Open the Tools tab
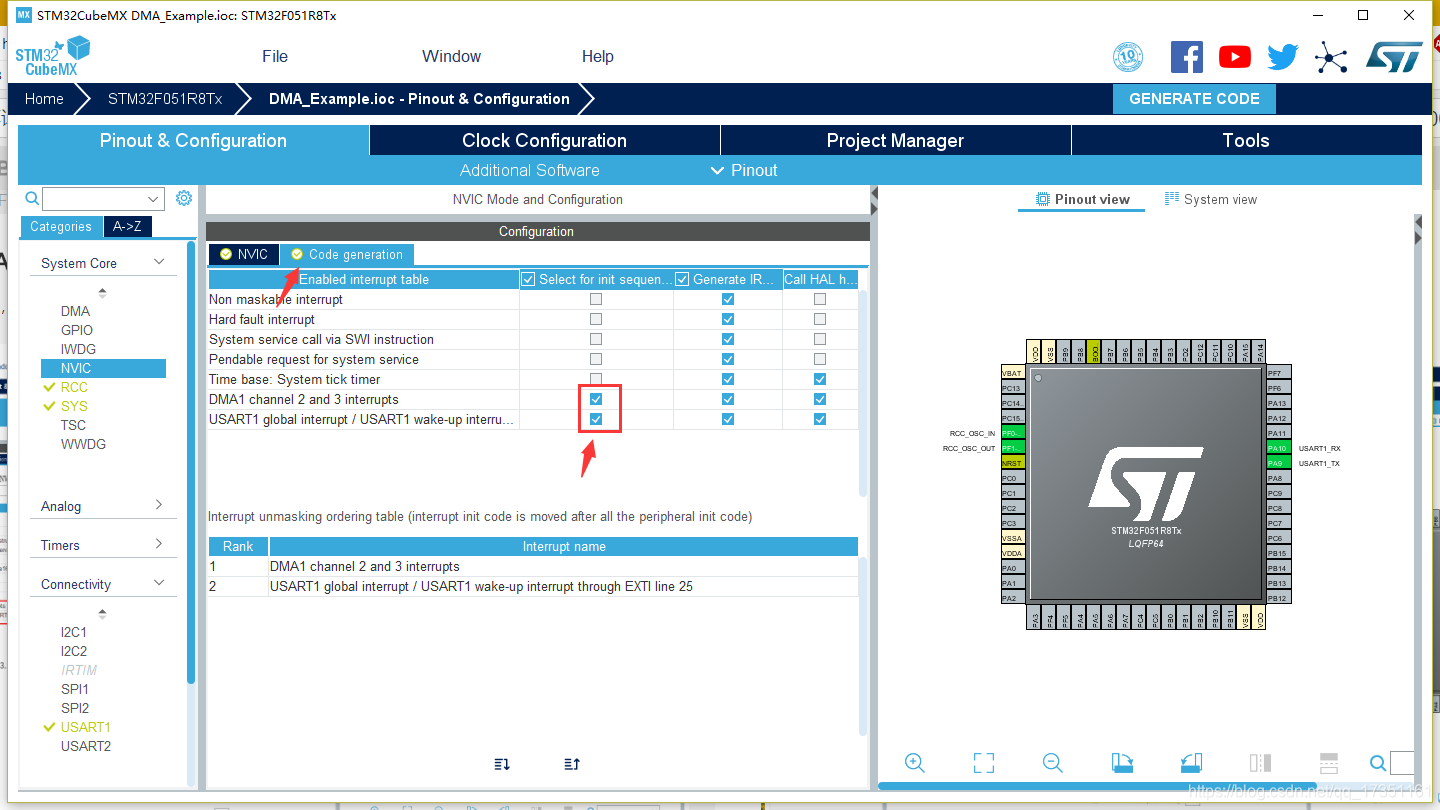 pyautogui.click(x=1246, y=141)
